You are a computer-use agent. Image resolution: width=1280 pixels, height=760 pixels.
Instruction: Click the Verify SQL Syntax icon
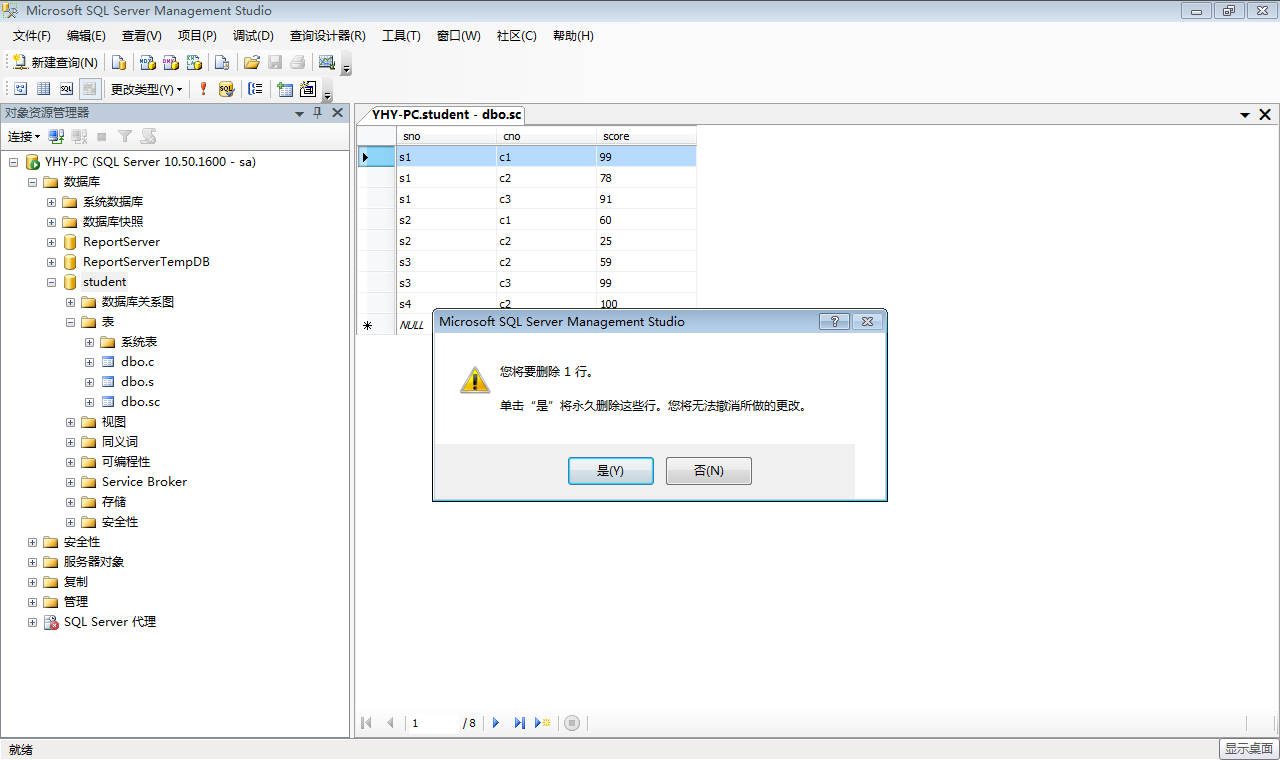pos(226,89)
